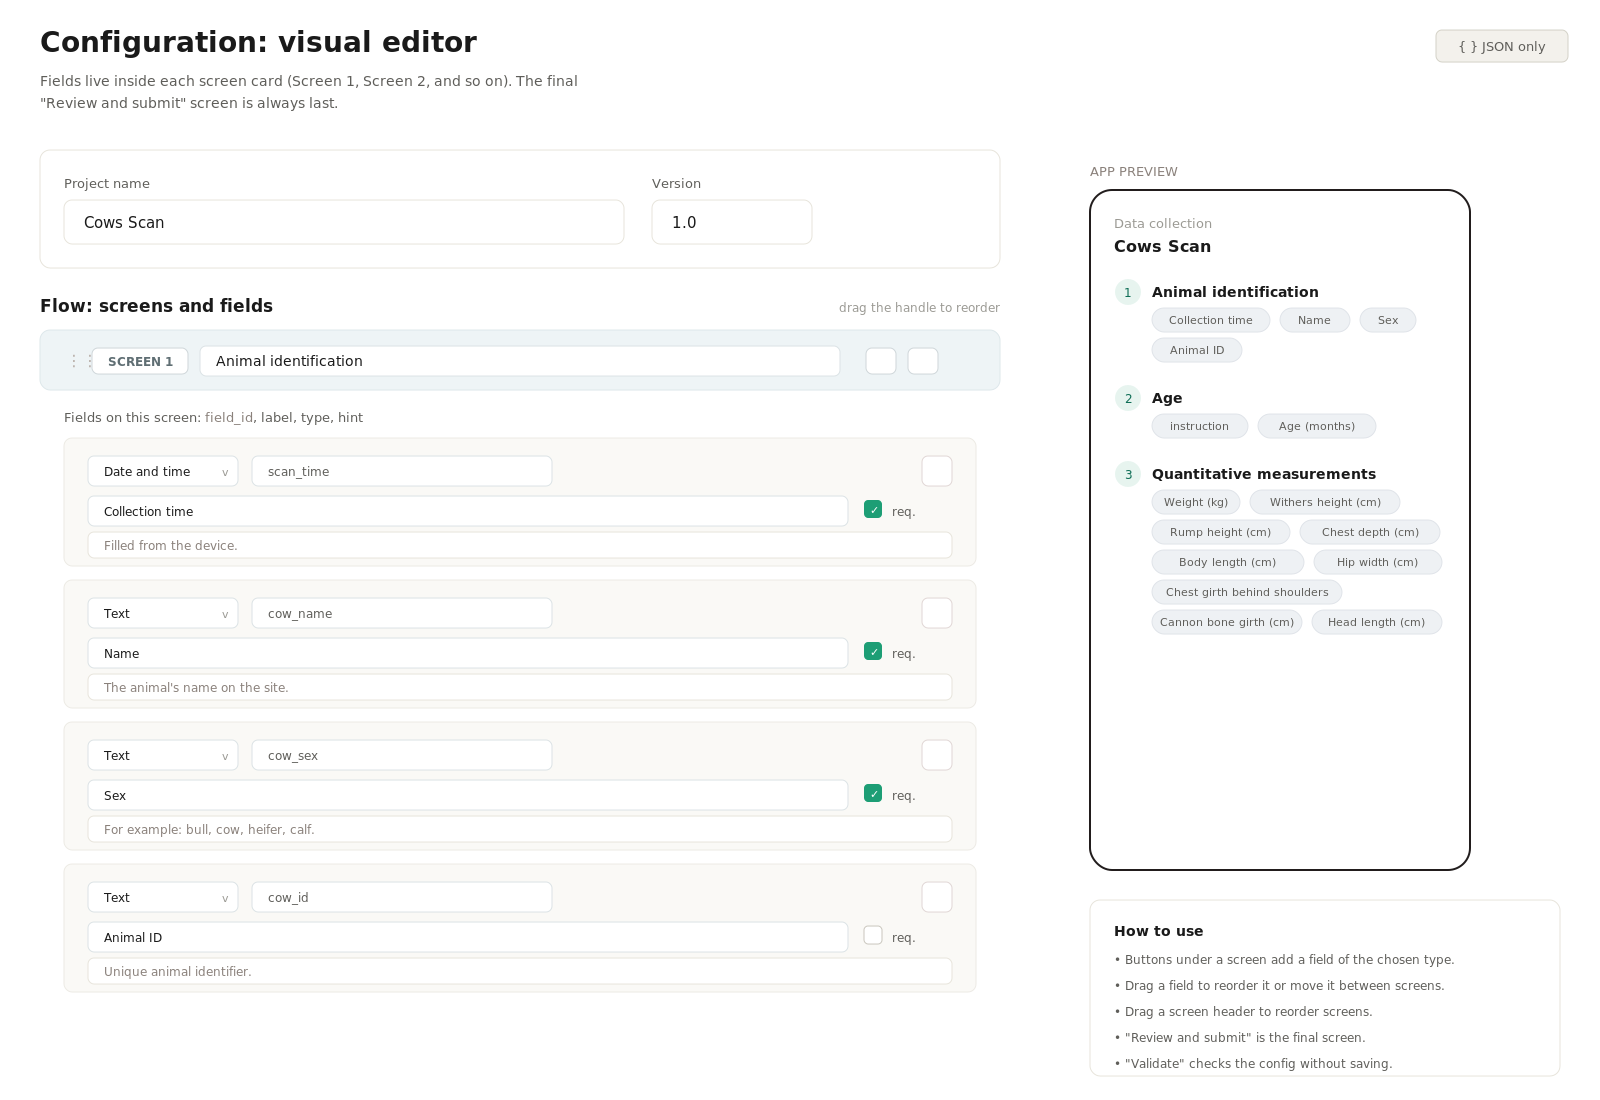Click the Animal ID label input
The width and height of the screenshot is (1600, 1100).
coord(468,937)
